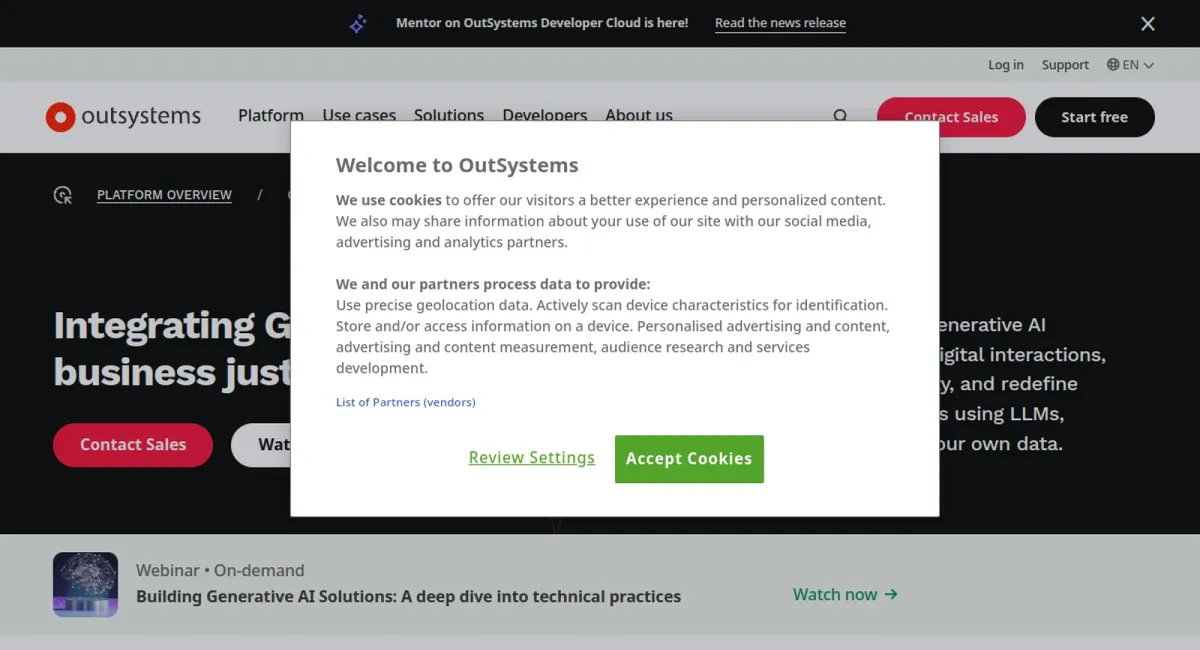Open the List of Partners (vendors) link
This screenshot has height=650, width=1200.
pos(406,402)
